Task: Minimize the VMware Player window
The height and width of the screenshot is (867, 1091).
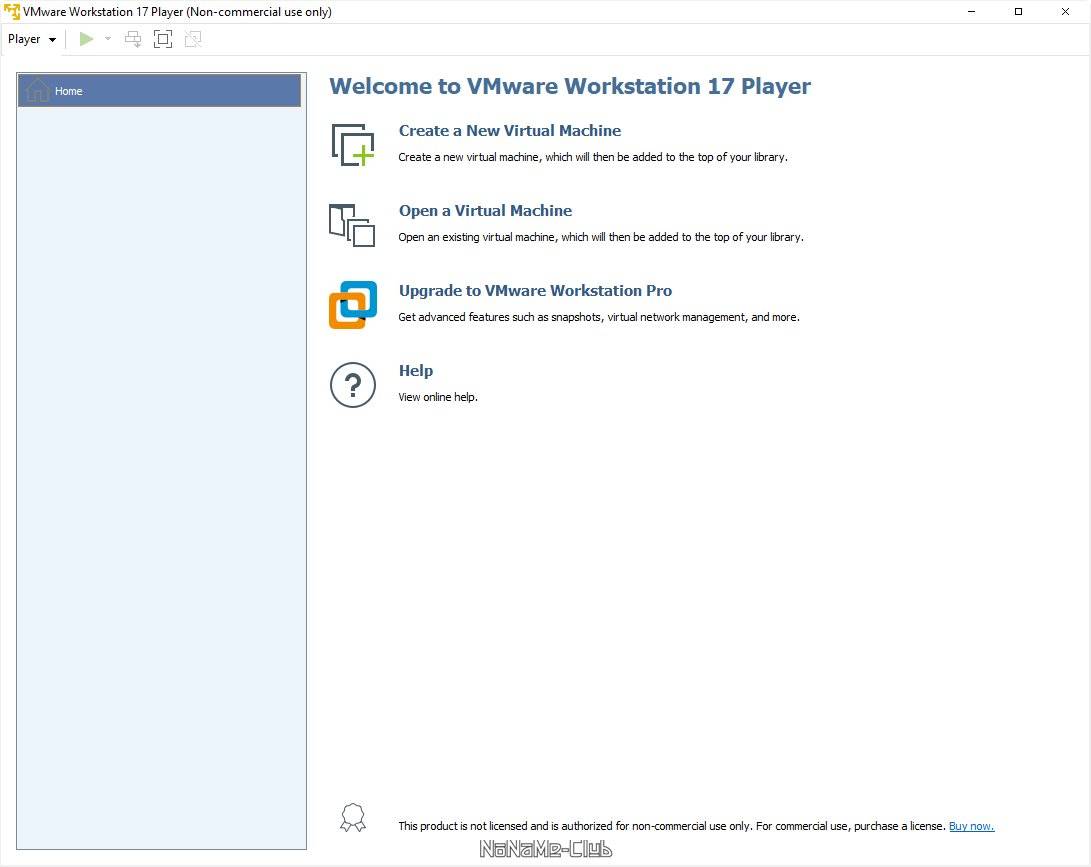Action: point(971,12)
